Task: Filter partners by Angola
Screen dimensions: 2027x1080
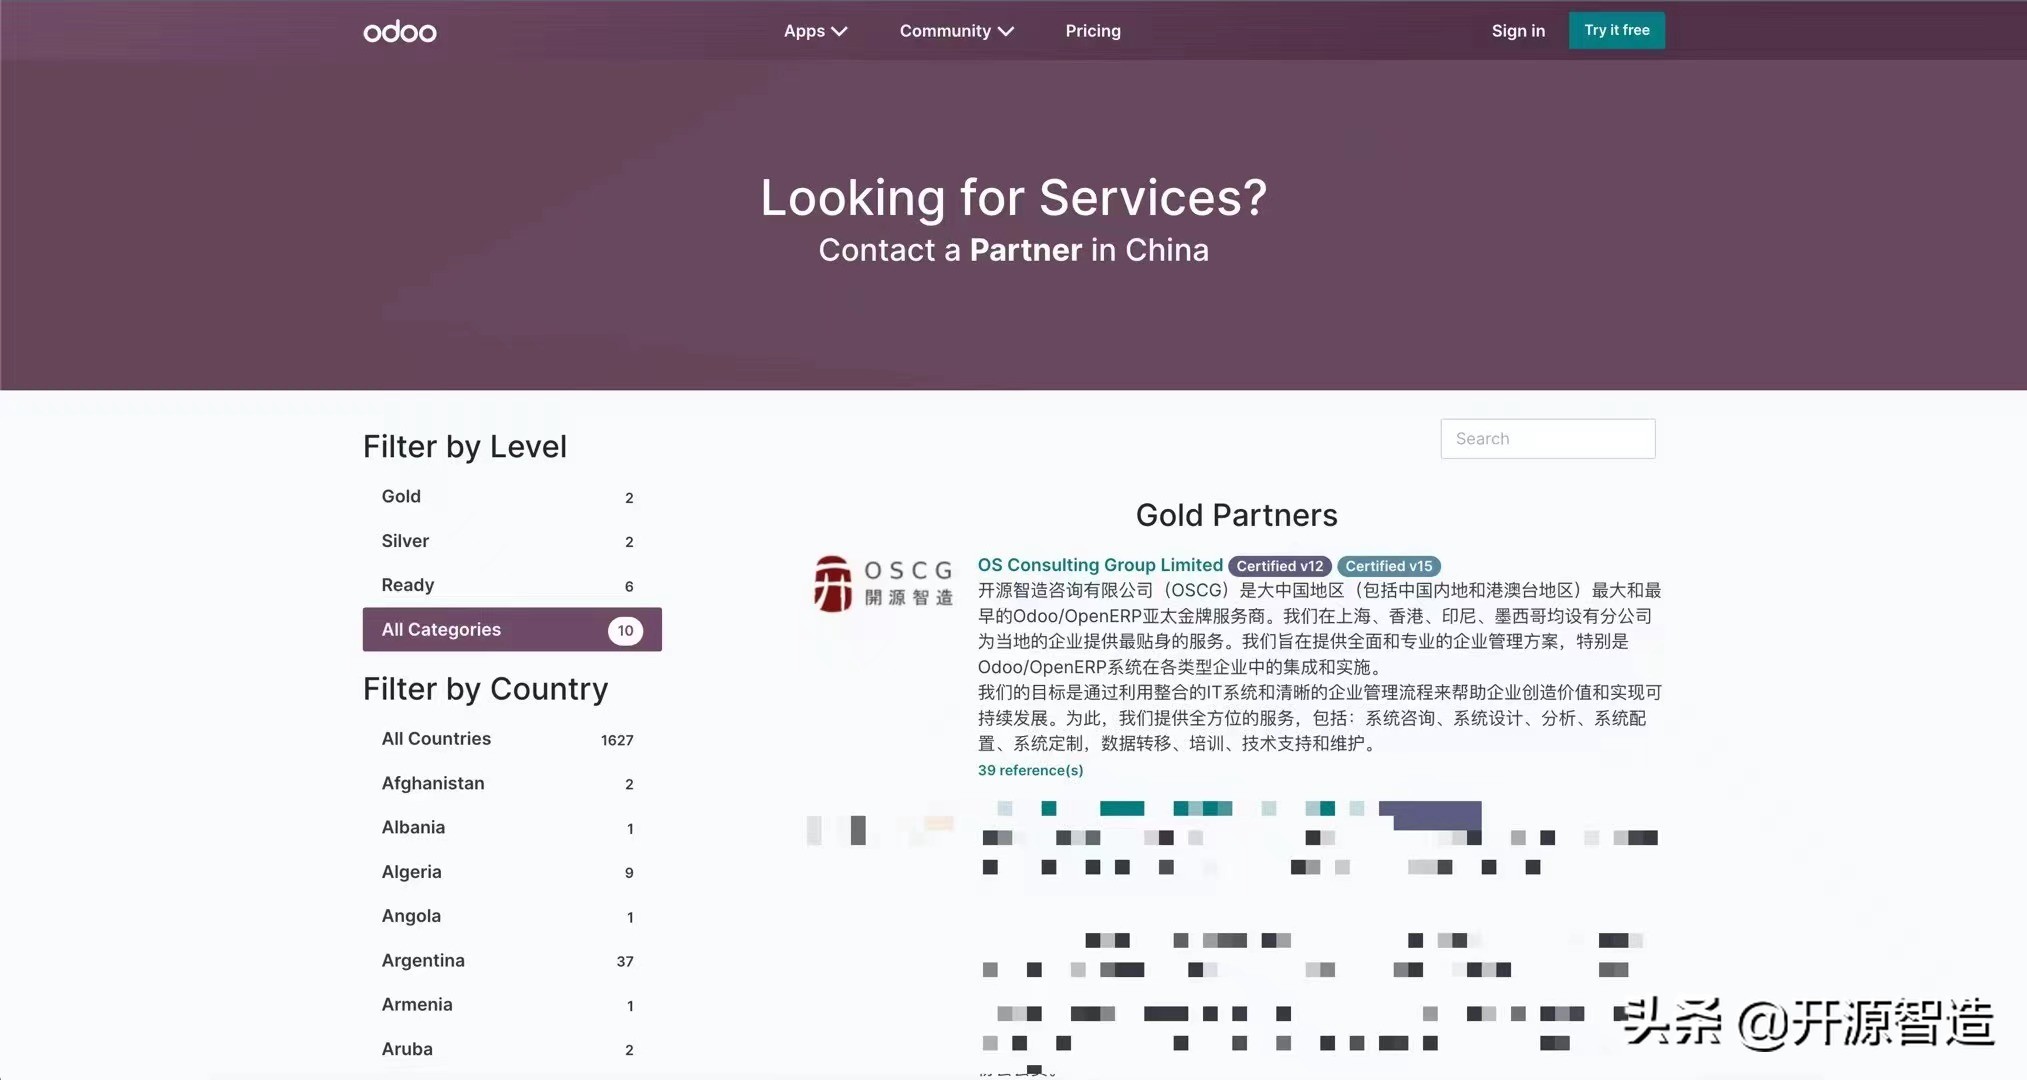Action: pos(511,916)
